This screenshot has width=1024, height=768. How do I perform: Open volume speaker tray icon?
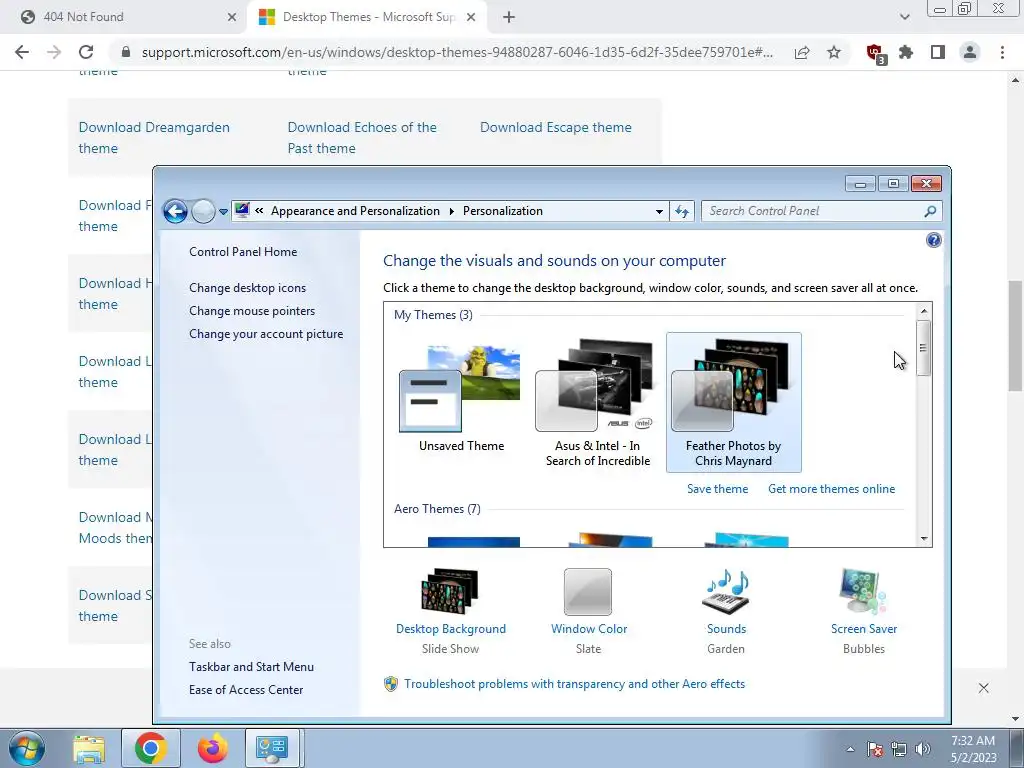(x=923, y=749)
